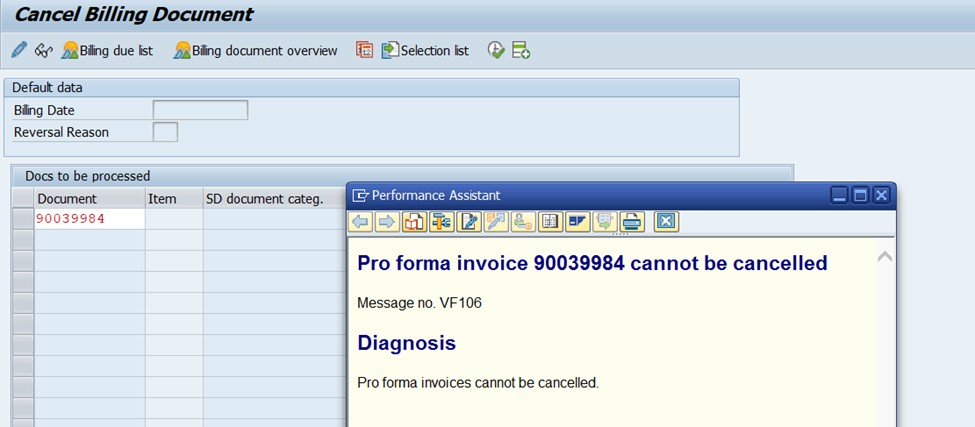Open Billing document overview

pyautogui.click(x=256, y=50)
